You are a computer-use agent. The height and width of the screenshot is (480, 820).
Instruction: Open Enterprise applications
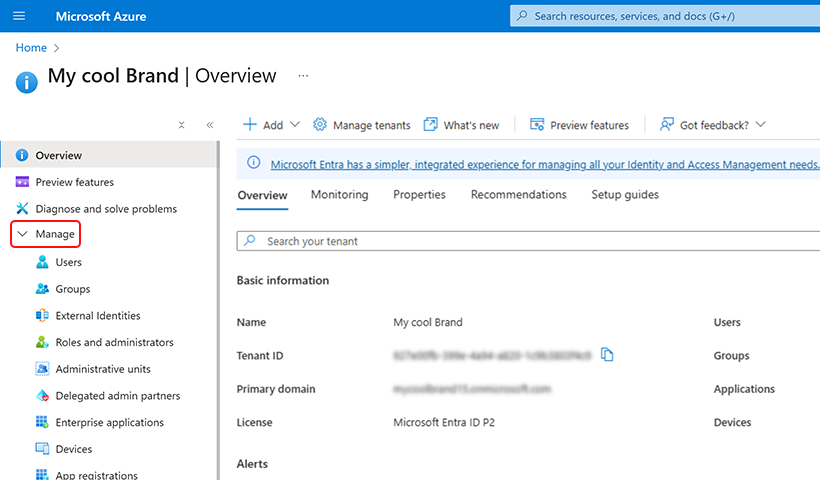click(109, 422)
